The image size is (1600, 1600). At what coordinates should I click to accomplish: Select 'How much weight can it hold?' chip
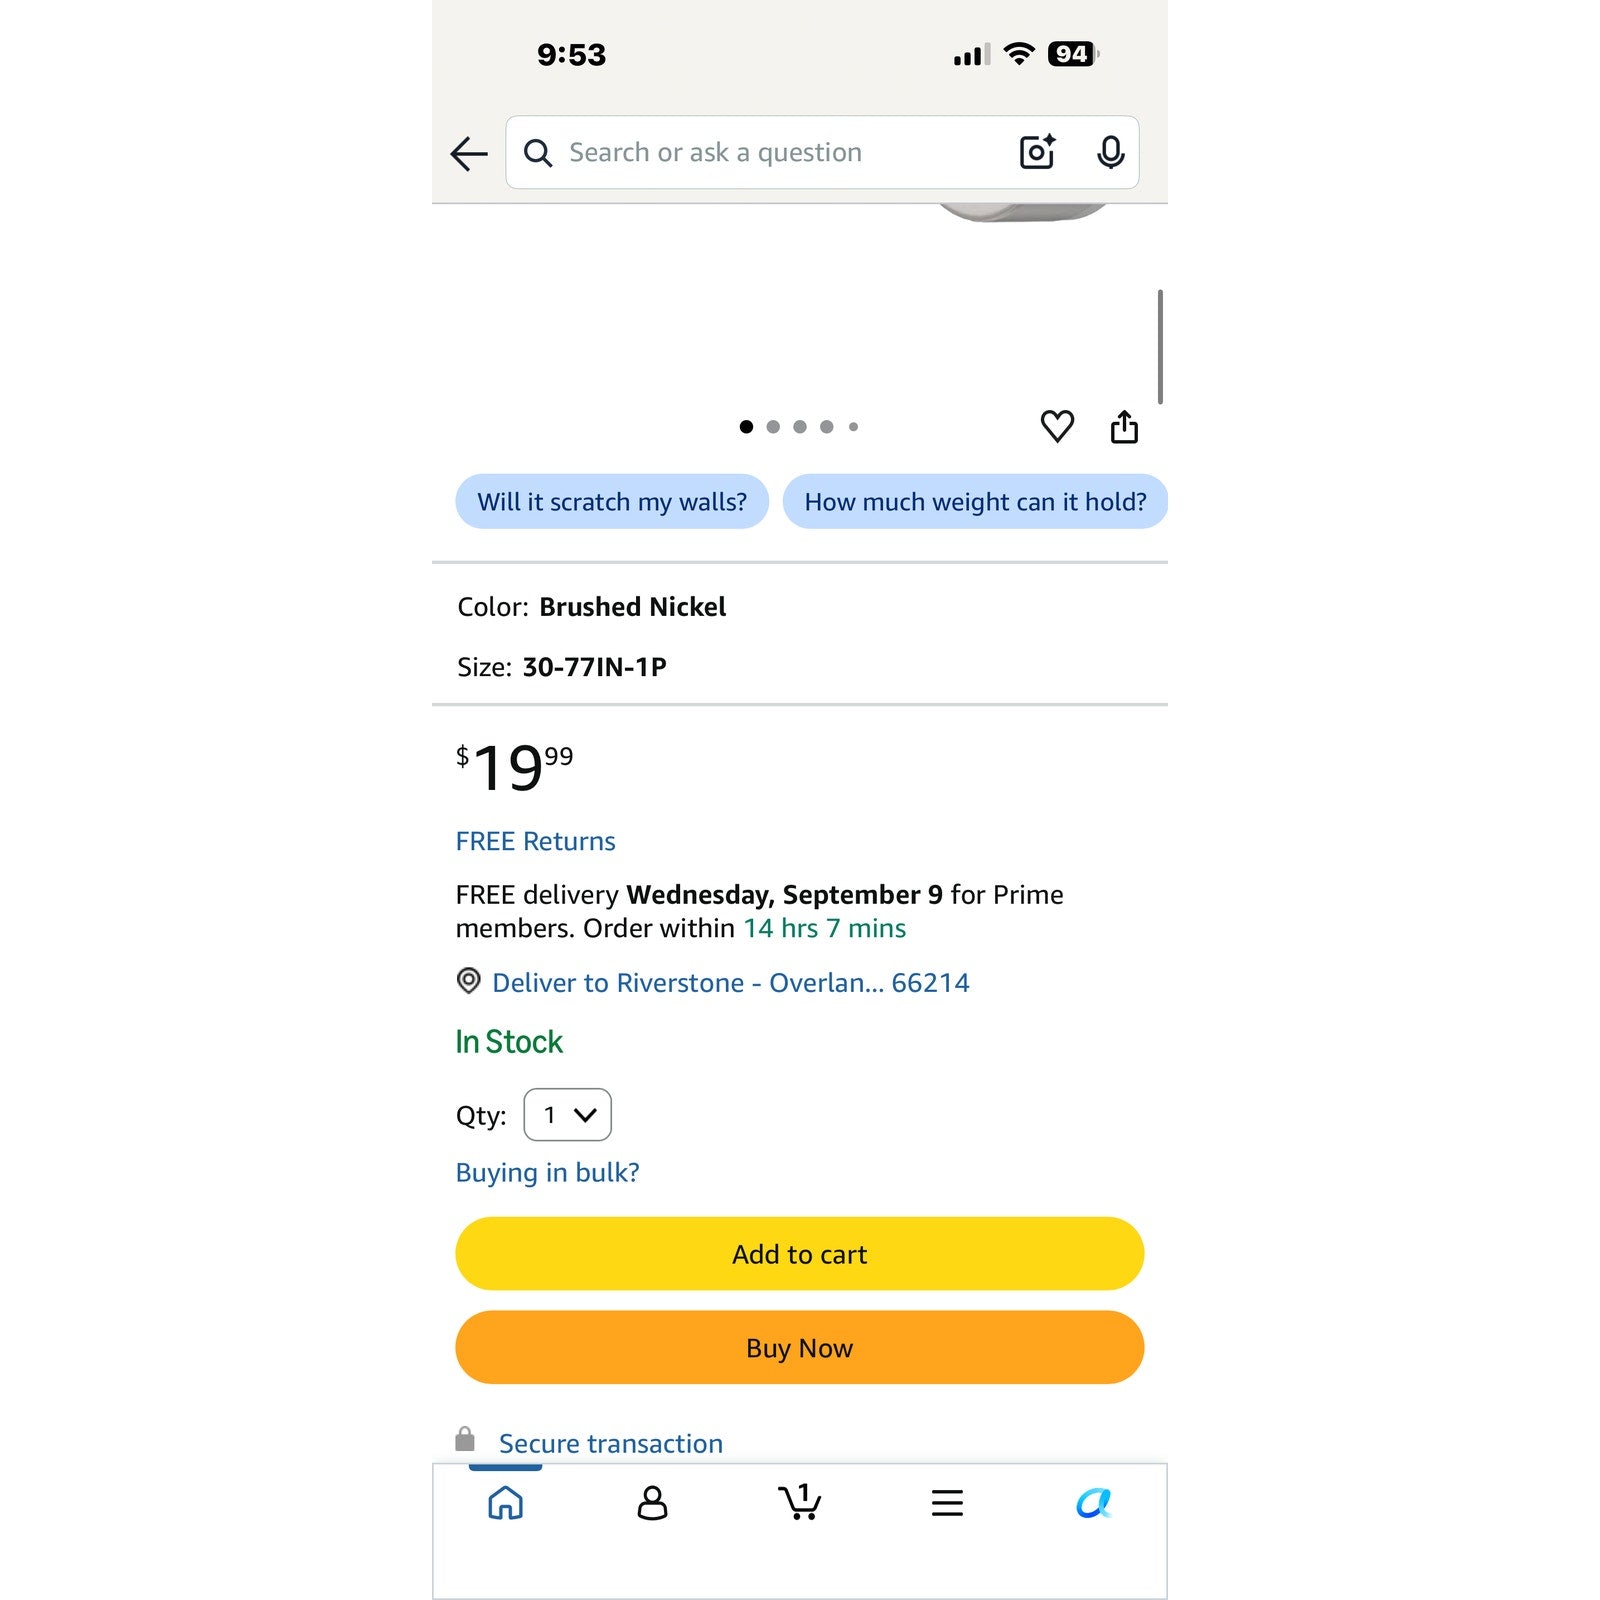click(975, 501)
